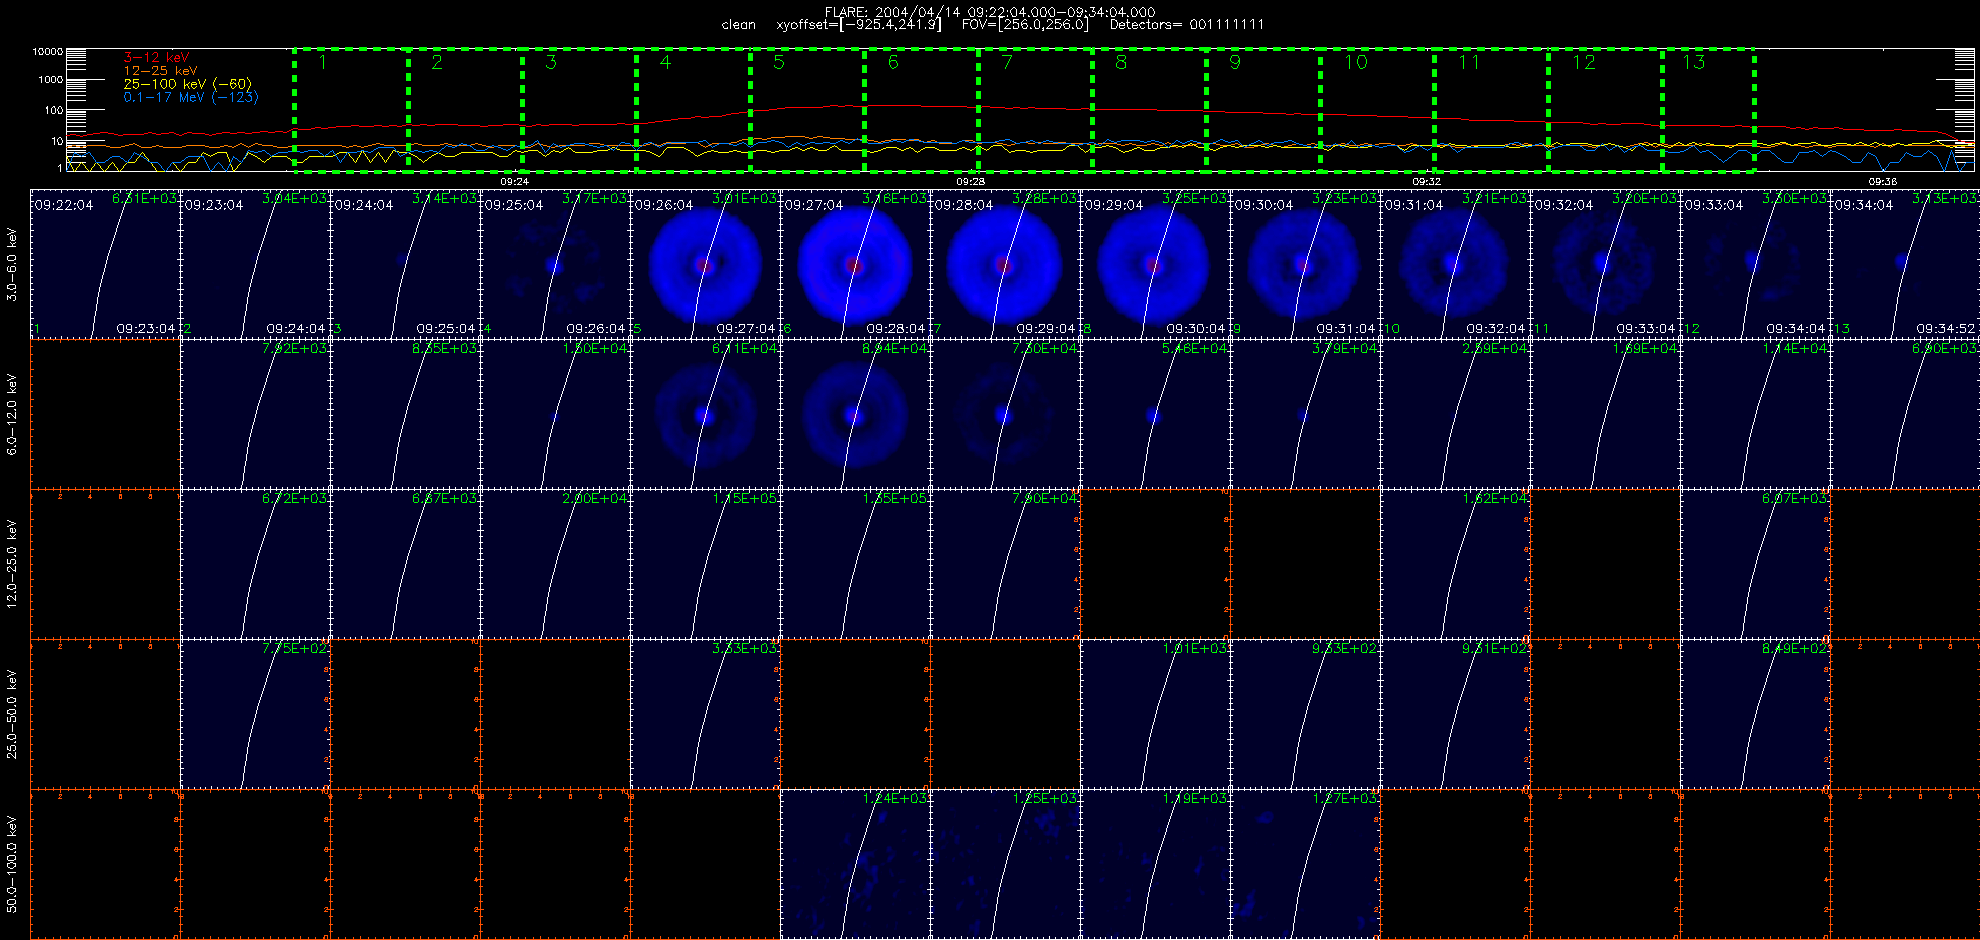Click the 3.79E+04 peak value label

point(1344,349)
